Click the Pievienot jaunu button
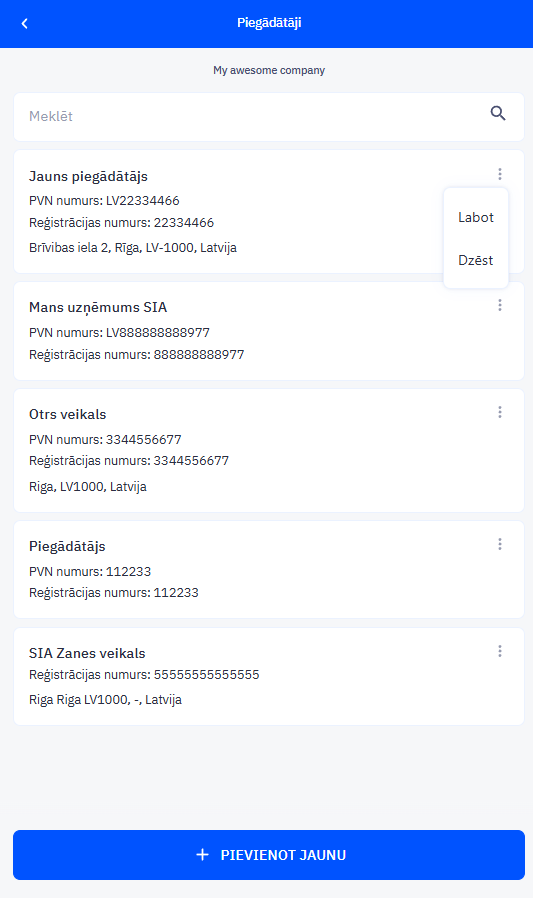Viewport: 533px width, 898px height. click(269, 855)
